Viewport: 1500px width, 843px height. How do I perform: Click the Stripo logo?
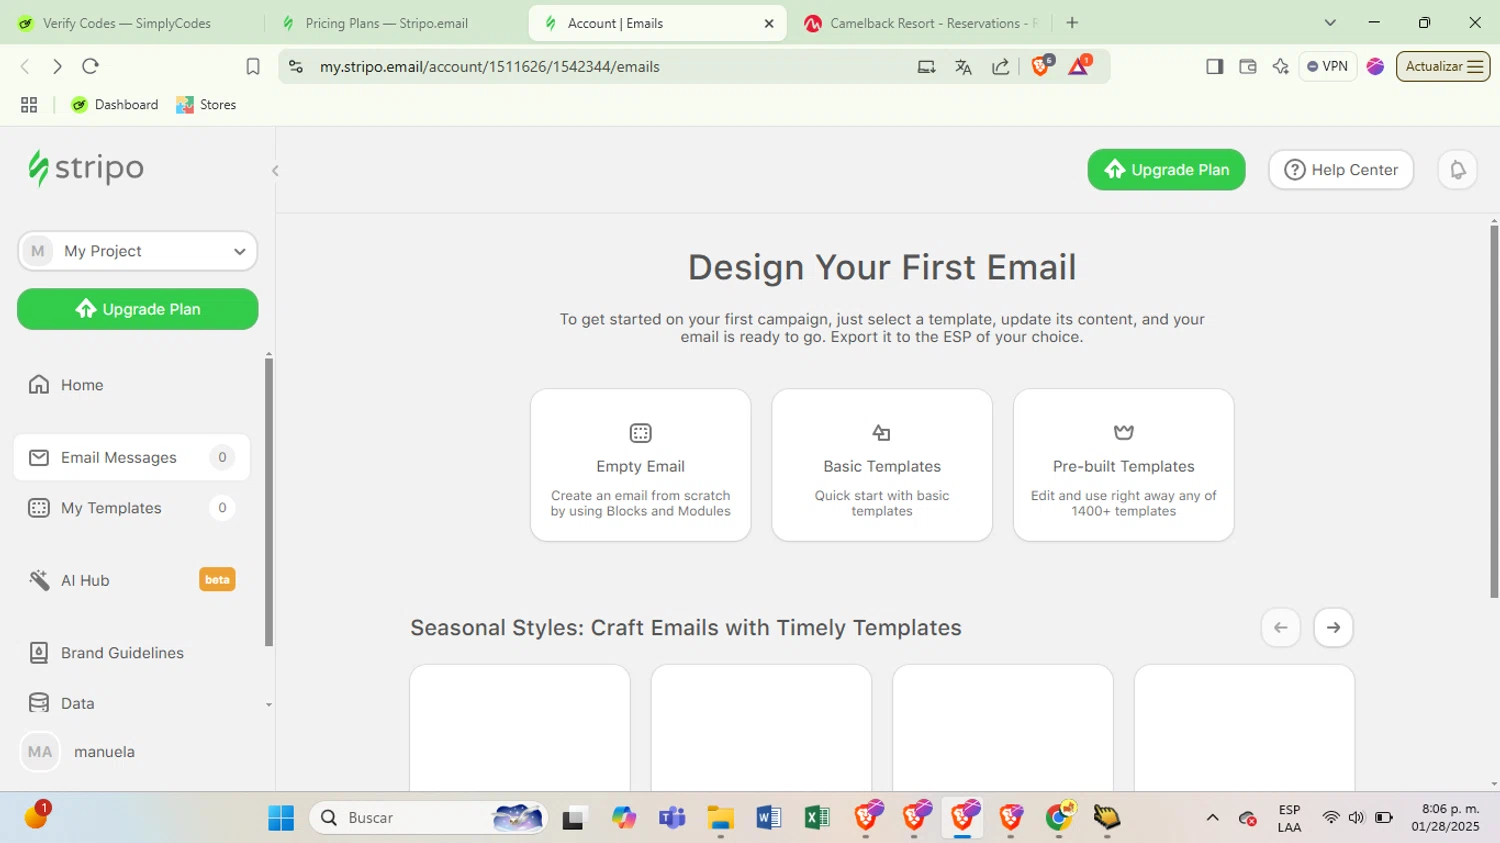tap(86, 168)
